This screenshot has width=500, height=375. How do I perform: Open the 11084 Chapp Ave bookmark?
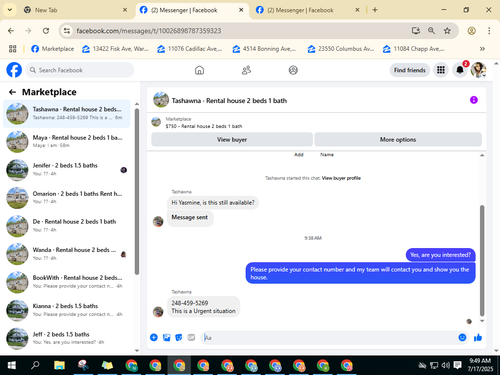414,49
